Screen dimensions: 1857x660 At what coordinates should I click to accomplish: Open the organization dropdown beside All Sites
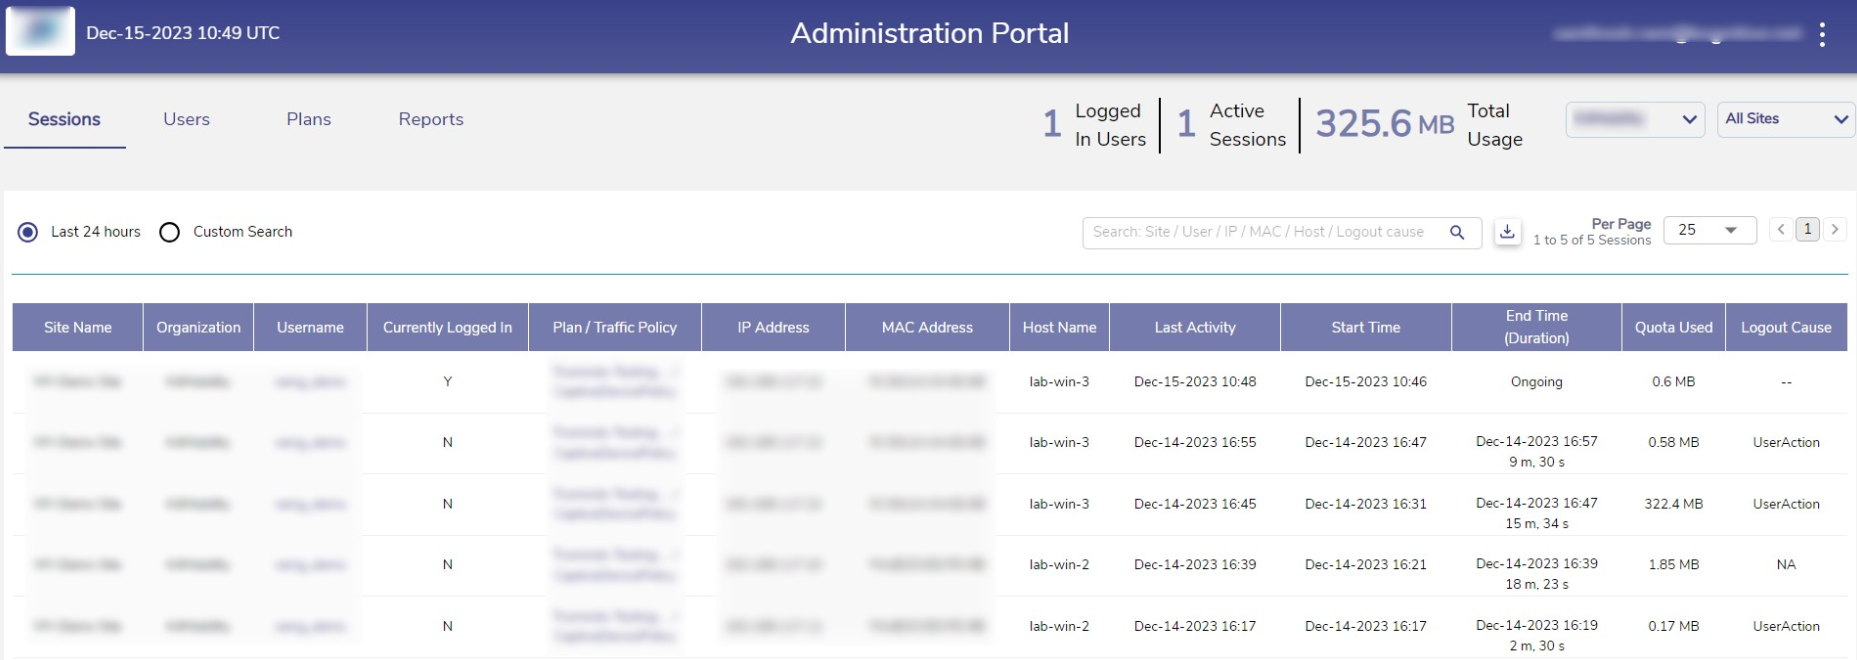coord(1635,119)
